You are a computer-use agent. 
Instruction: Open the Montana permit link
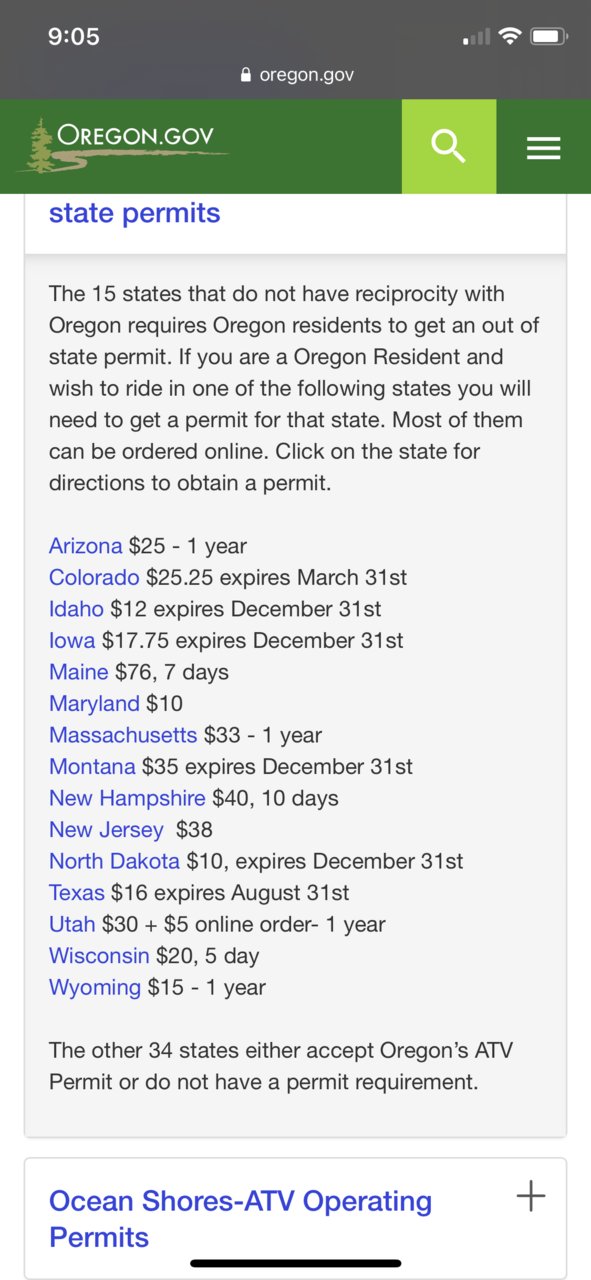pos(92,767)
